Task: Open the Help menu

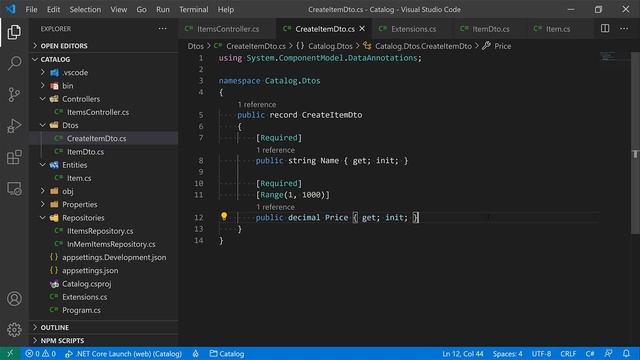Action: (226, 9)
